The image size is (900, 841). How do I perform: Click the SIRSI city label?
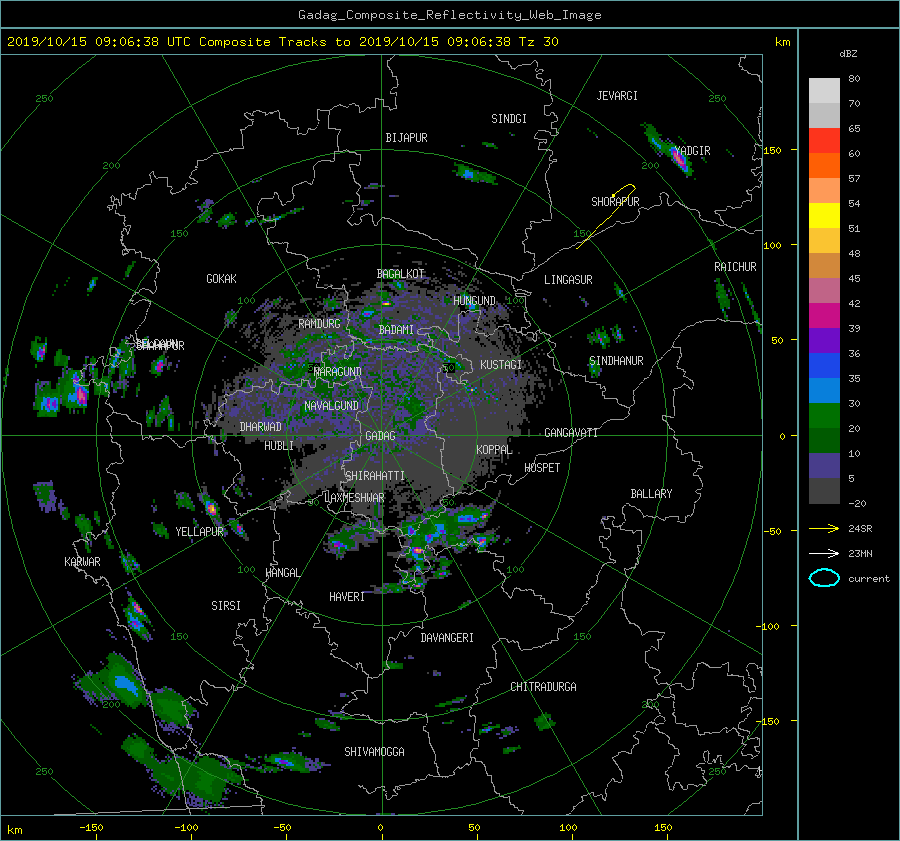226,606
